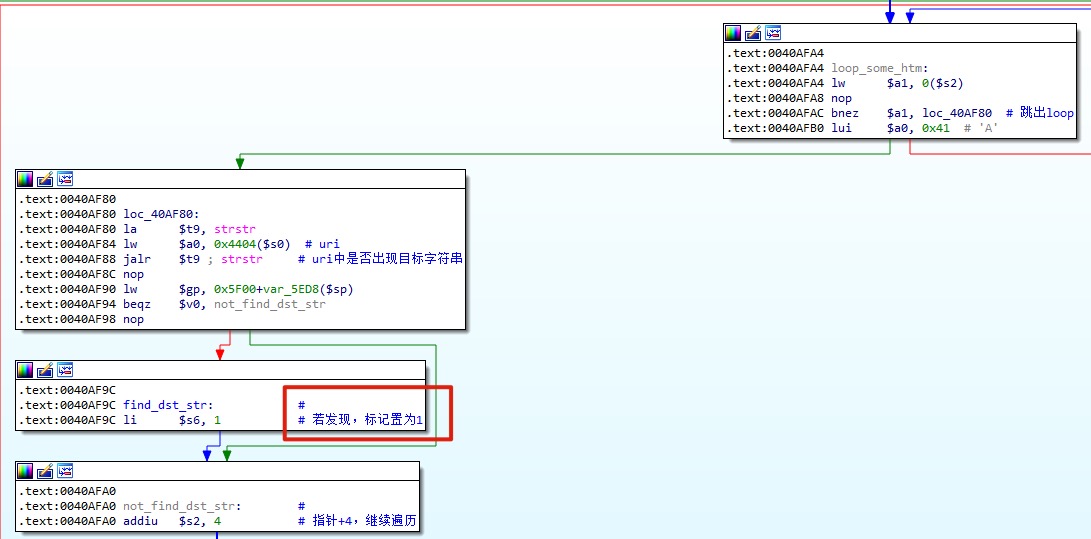
Task: Follow not_find_dst_str target in beqz instruction
Action: 269,304
